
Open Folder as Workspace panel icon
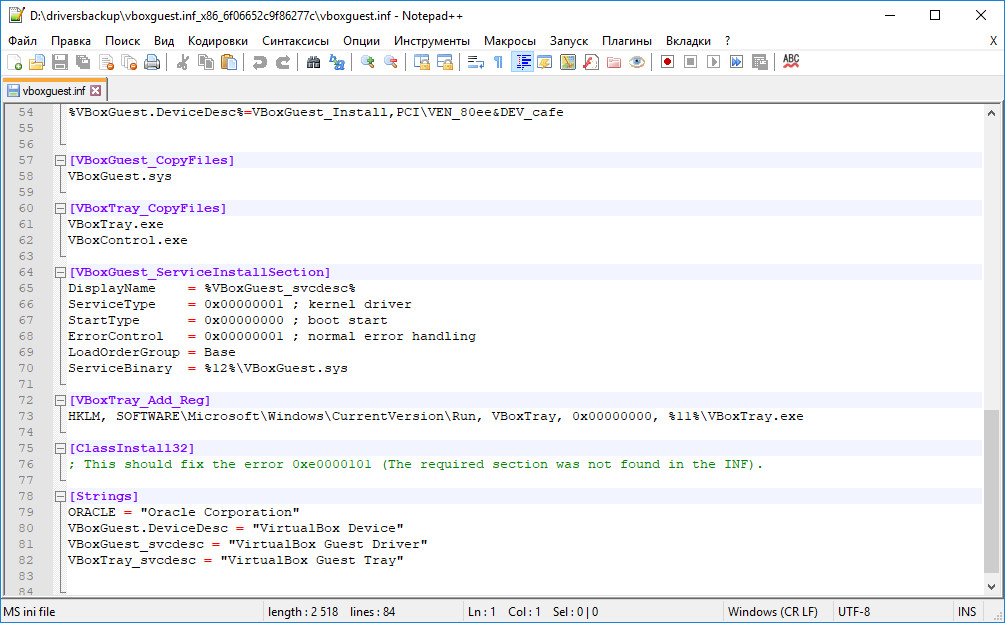pos(614,62)
